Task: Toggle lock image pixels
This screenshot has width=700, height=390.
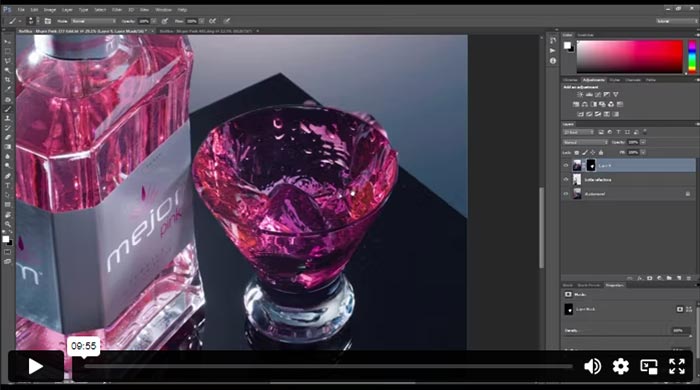Action: [585, 153]
